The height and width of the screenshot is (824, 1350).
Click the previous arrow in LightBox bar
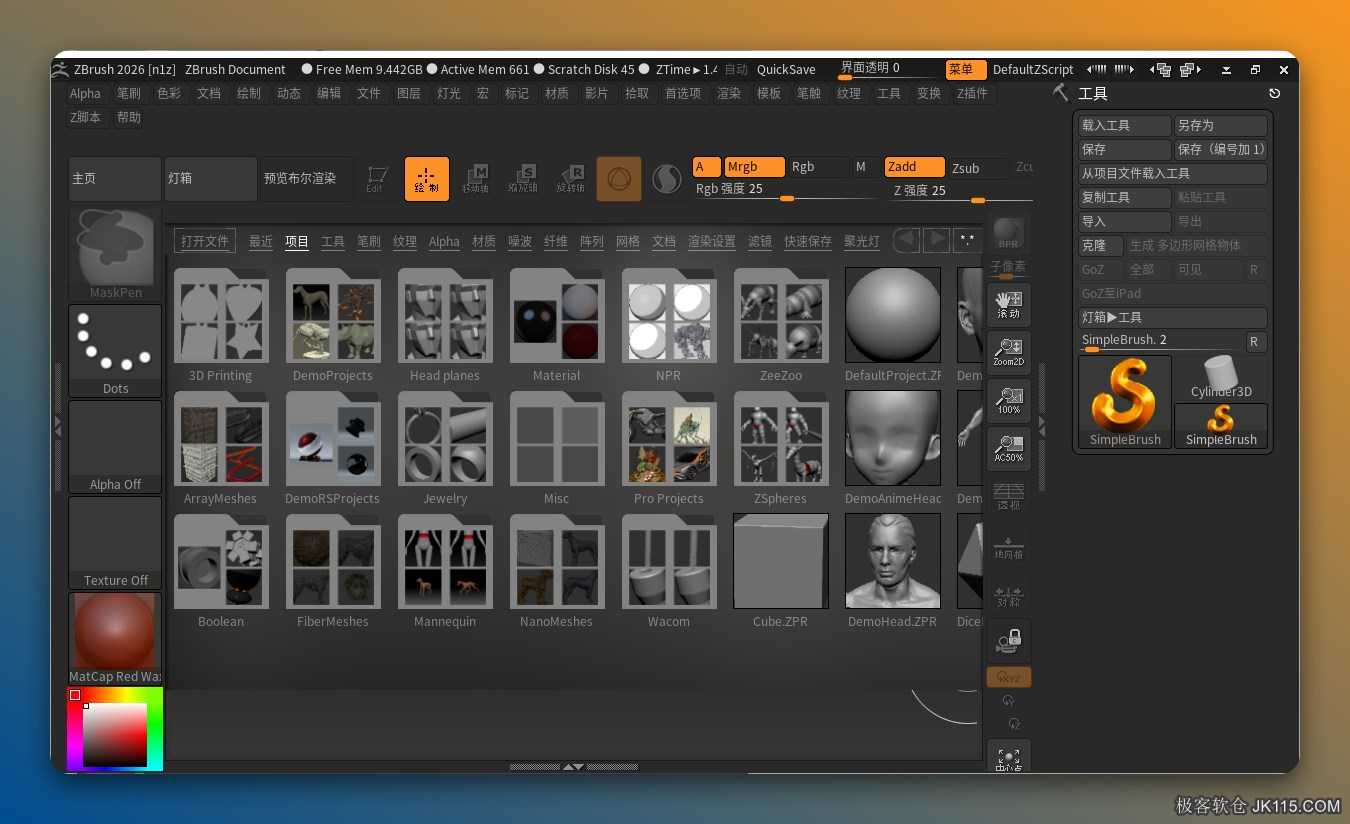tap(906, 240)
